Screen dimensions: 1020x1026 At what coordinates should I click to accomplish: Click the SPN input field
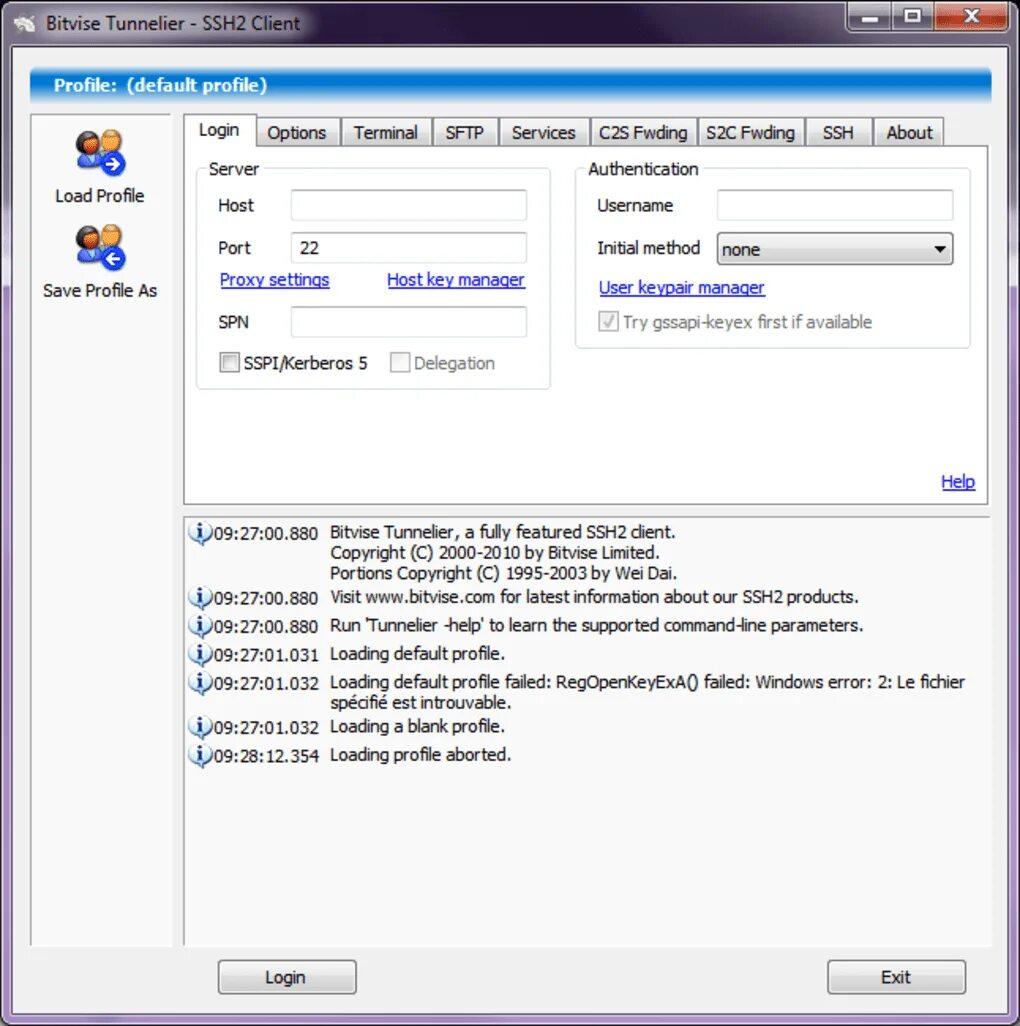point(409,322)
